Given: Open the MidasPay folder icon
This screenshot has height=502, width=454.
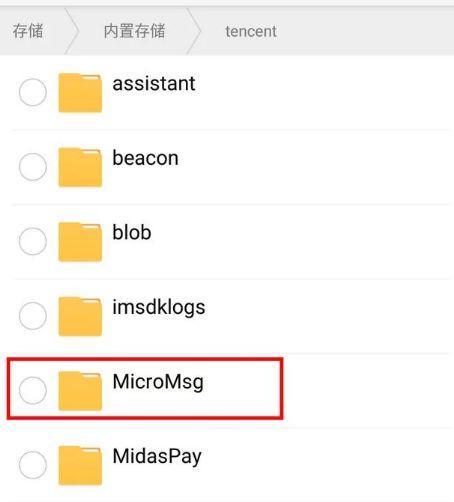Looking at the screenshot, I should (80, 465).
